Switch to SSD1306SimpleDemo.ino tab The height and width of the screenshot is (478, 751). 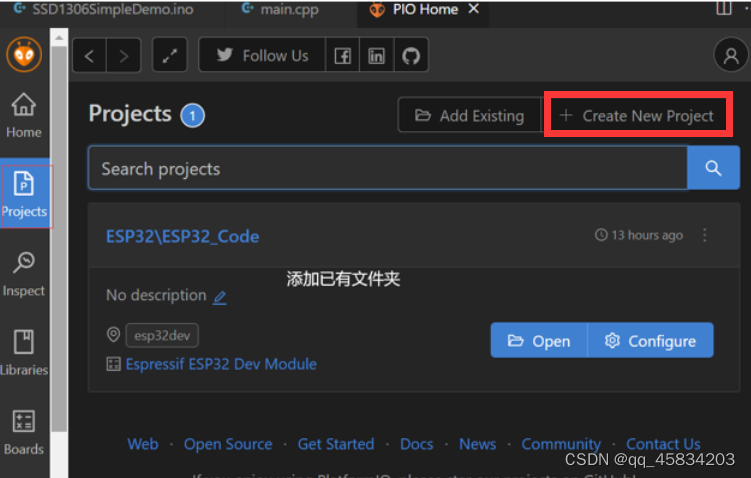click(x=104, y=10)
